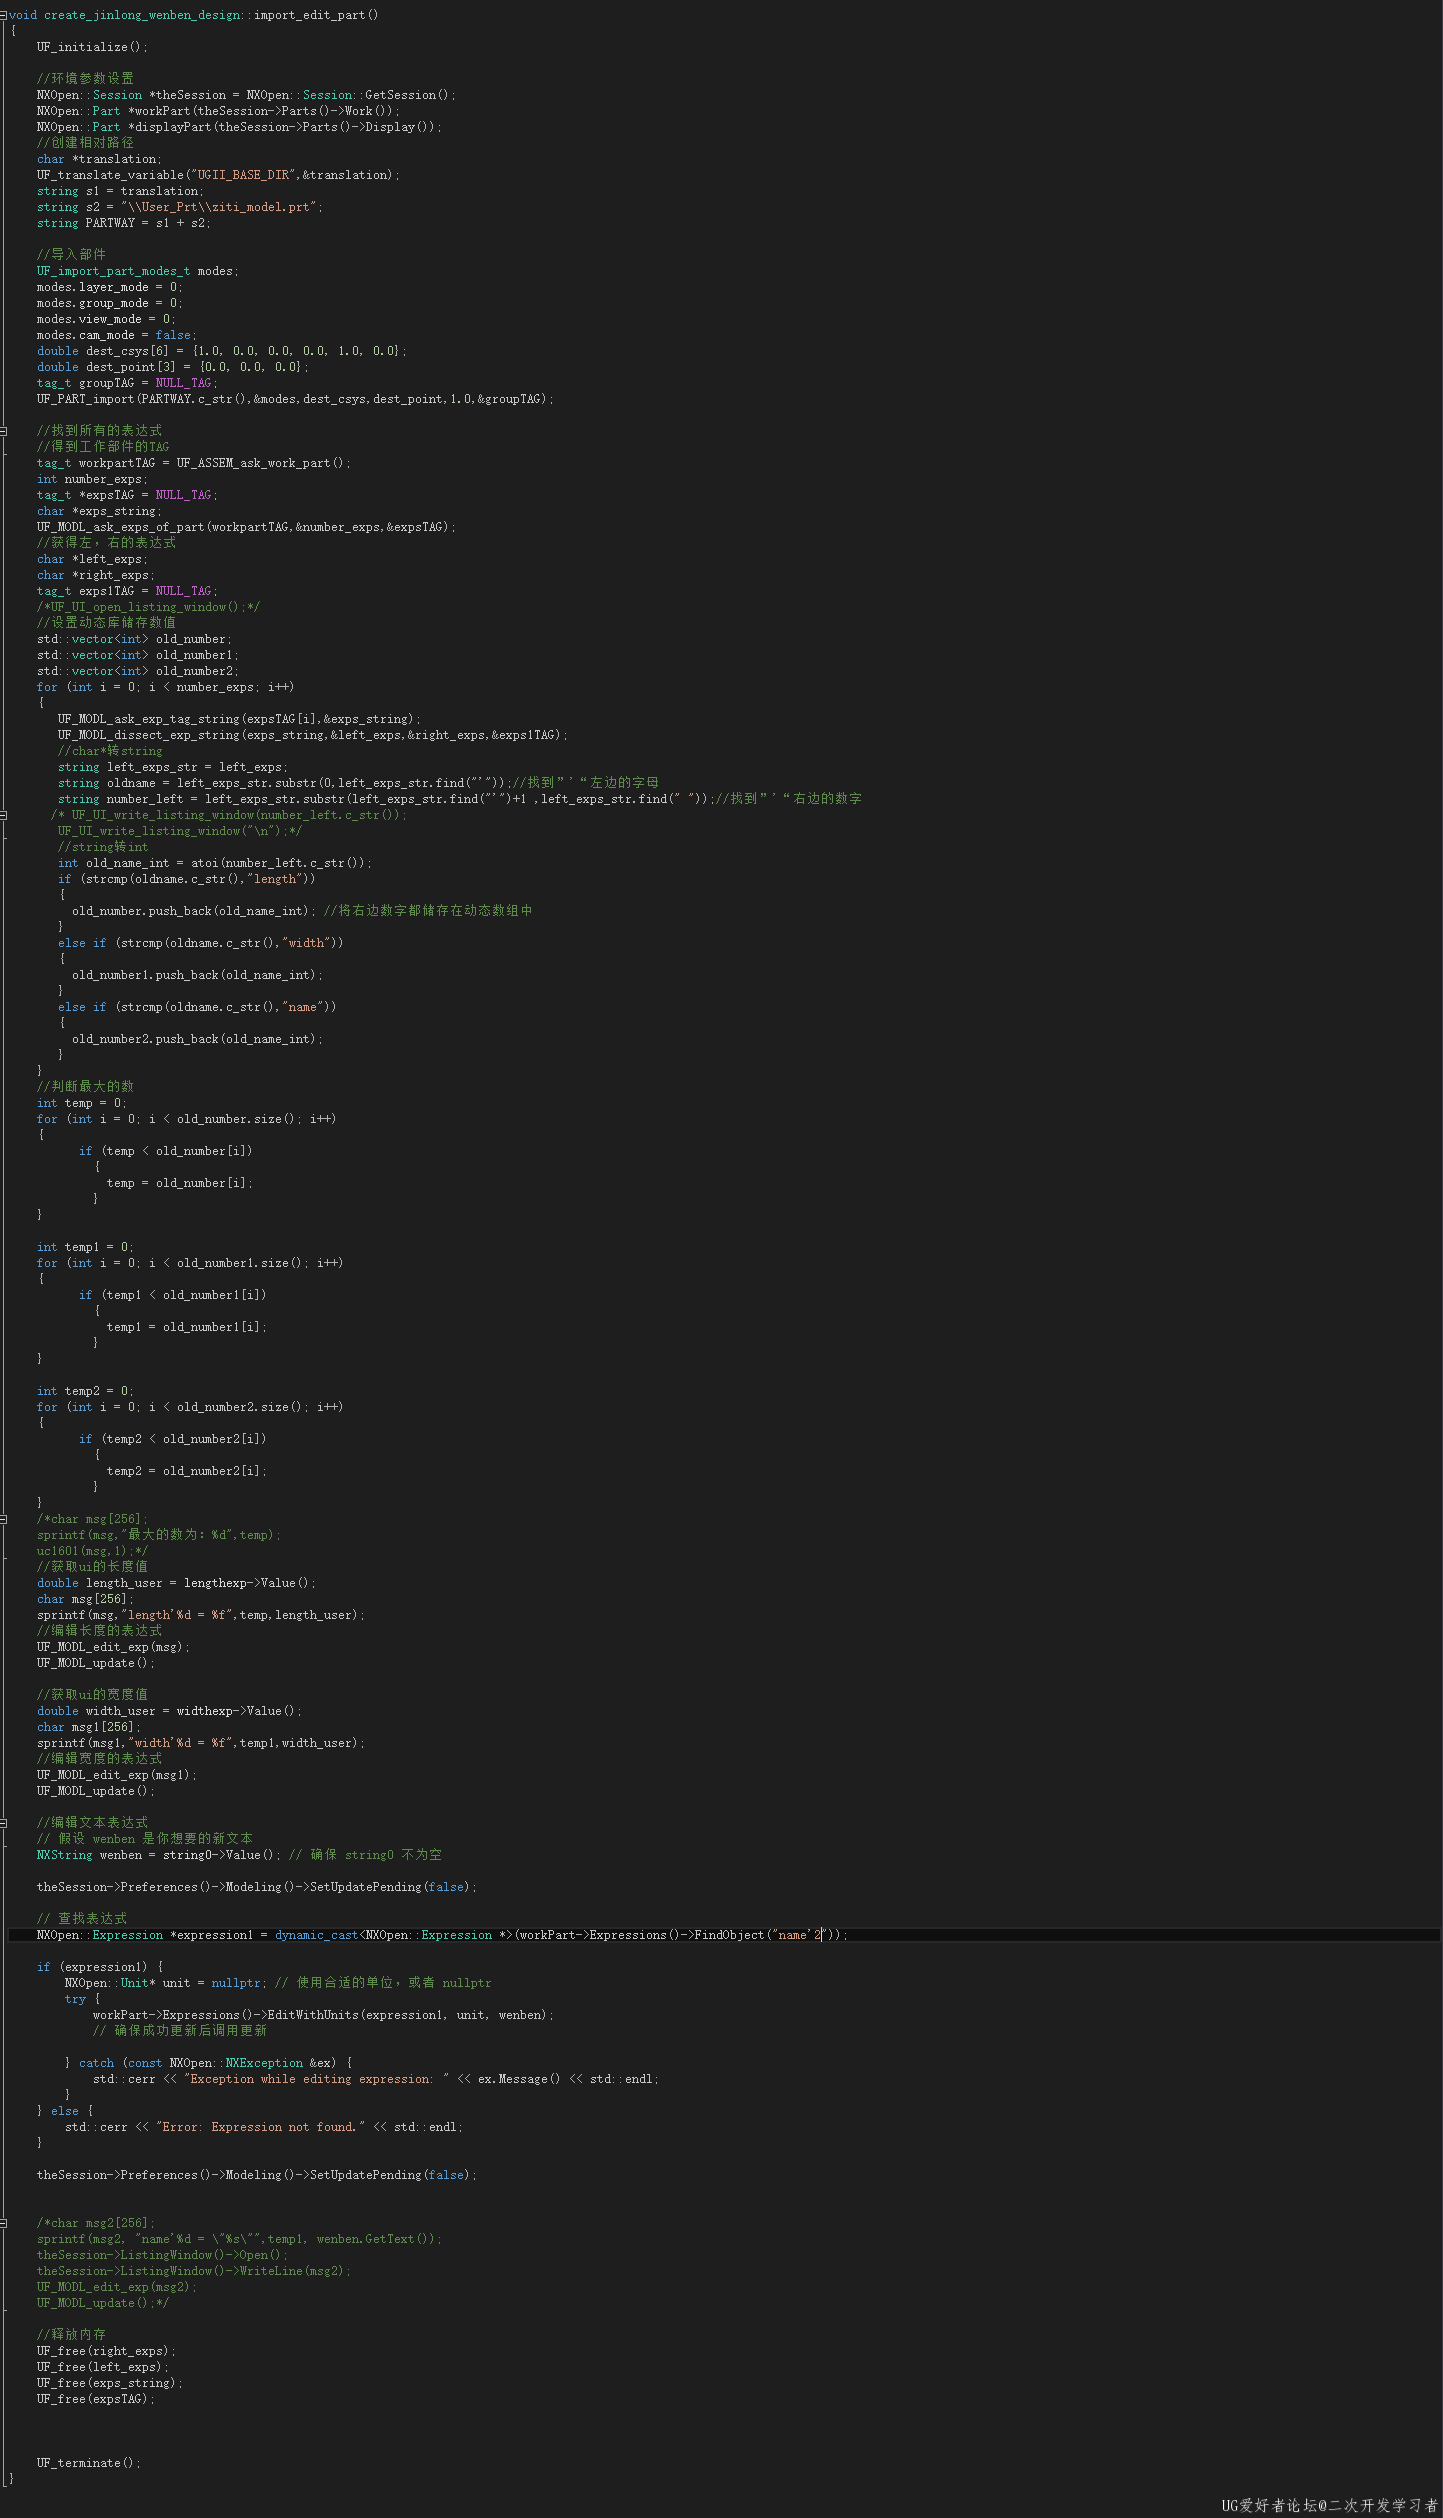This screenshot has width=1443, height=2518.
Task: Click the 'int temp = 0;' line
Action: [82, 1103]
